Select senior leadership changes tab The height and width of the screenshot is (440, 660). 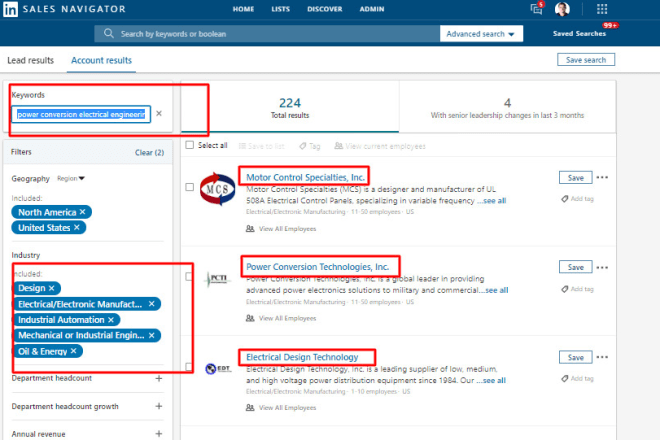(507, 107)
